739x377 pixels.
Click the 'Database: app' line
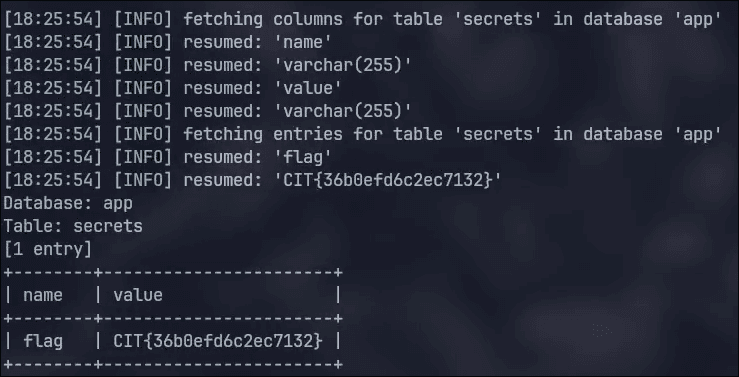pyautogui.click(x=68, y=204)
